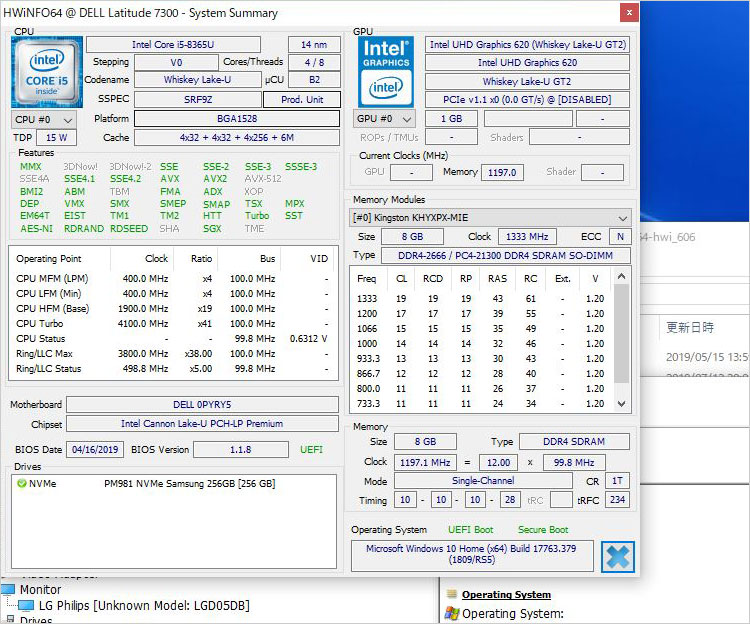Click the Whiskey Lake-U codename field
The height and width of the screenshot is (624, 750).
coord(198,80)
